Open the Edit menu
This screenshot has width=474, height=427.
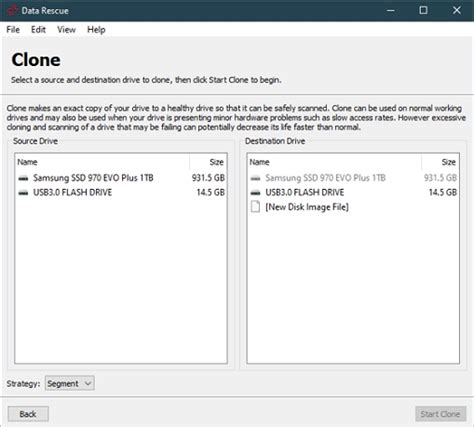[38, 30]
